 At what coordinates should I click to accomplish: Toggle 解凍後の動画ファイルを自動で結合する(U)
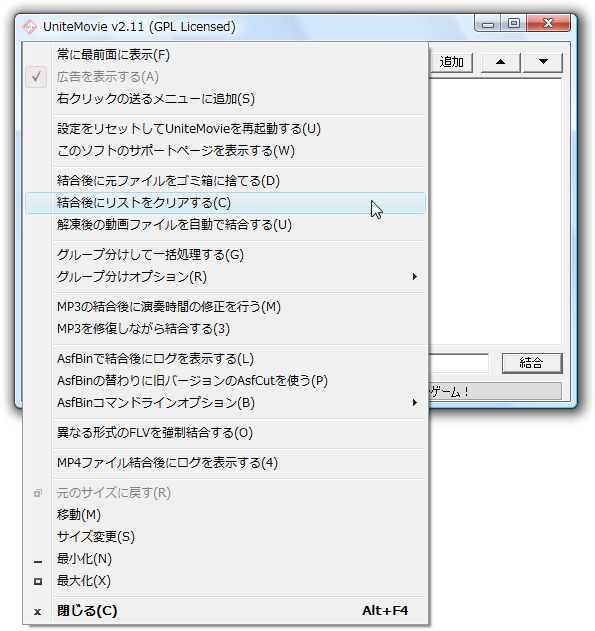point(225,225)
